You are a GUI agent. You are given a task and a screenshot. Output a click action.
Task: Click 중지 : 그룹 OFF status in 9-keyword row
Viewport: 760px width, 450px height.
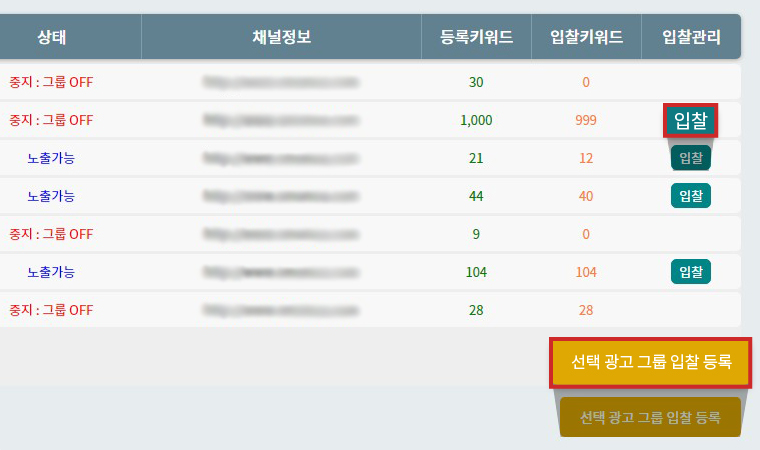pos(51,234)
